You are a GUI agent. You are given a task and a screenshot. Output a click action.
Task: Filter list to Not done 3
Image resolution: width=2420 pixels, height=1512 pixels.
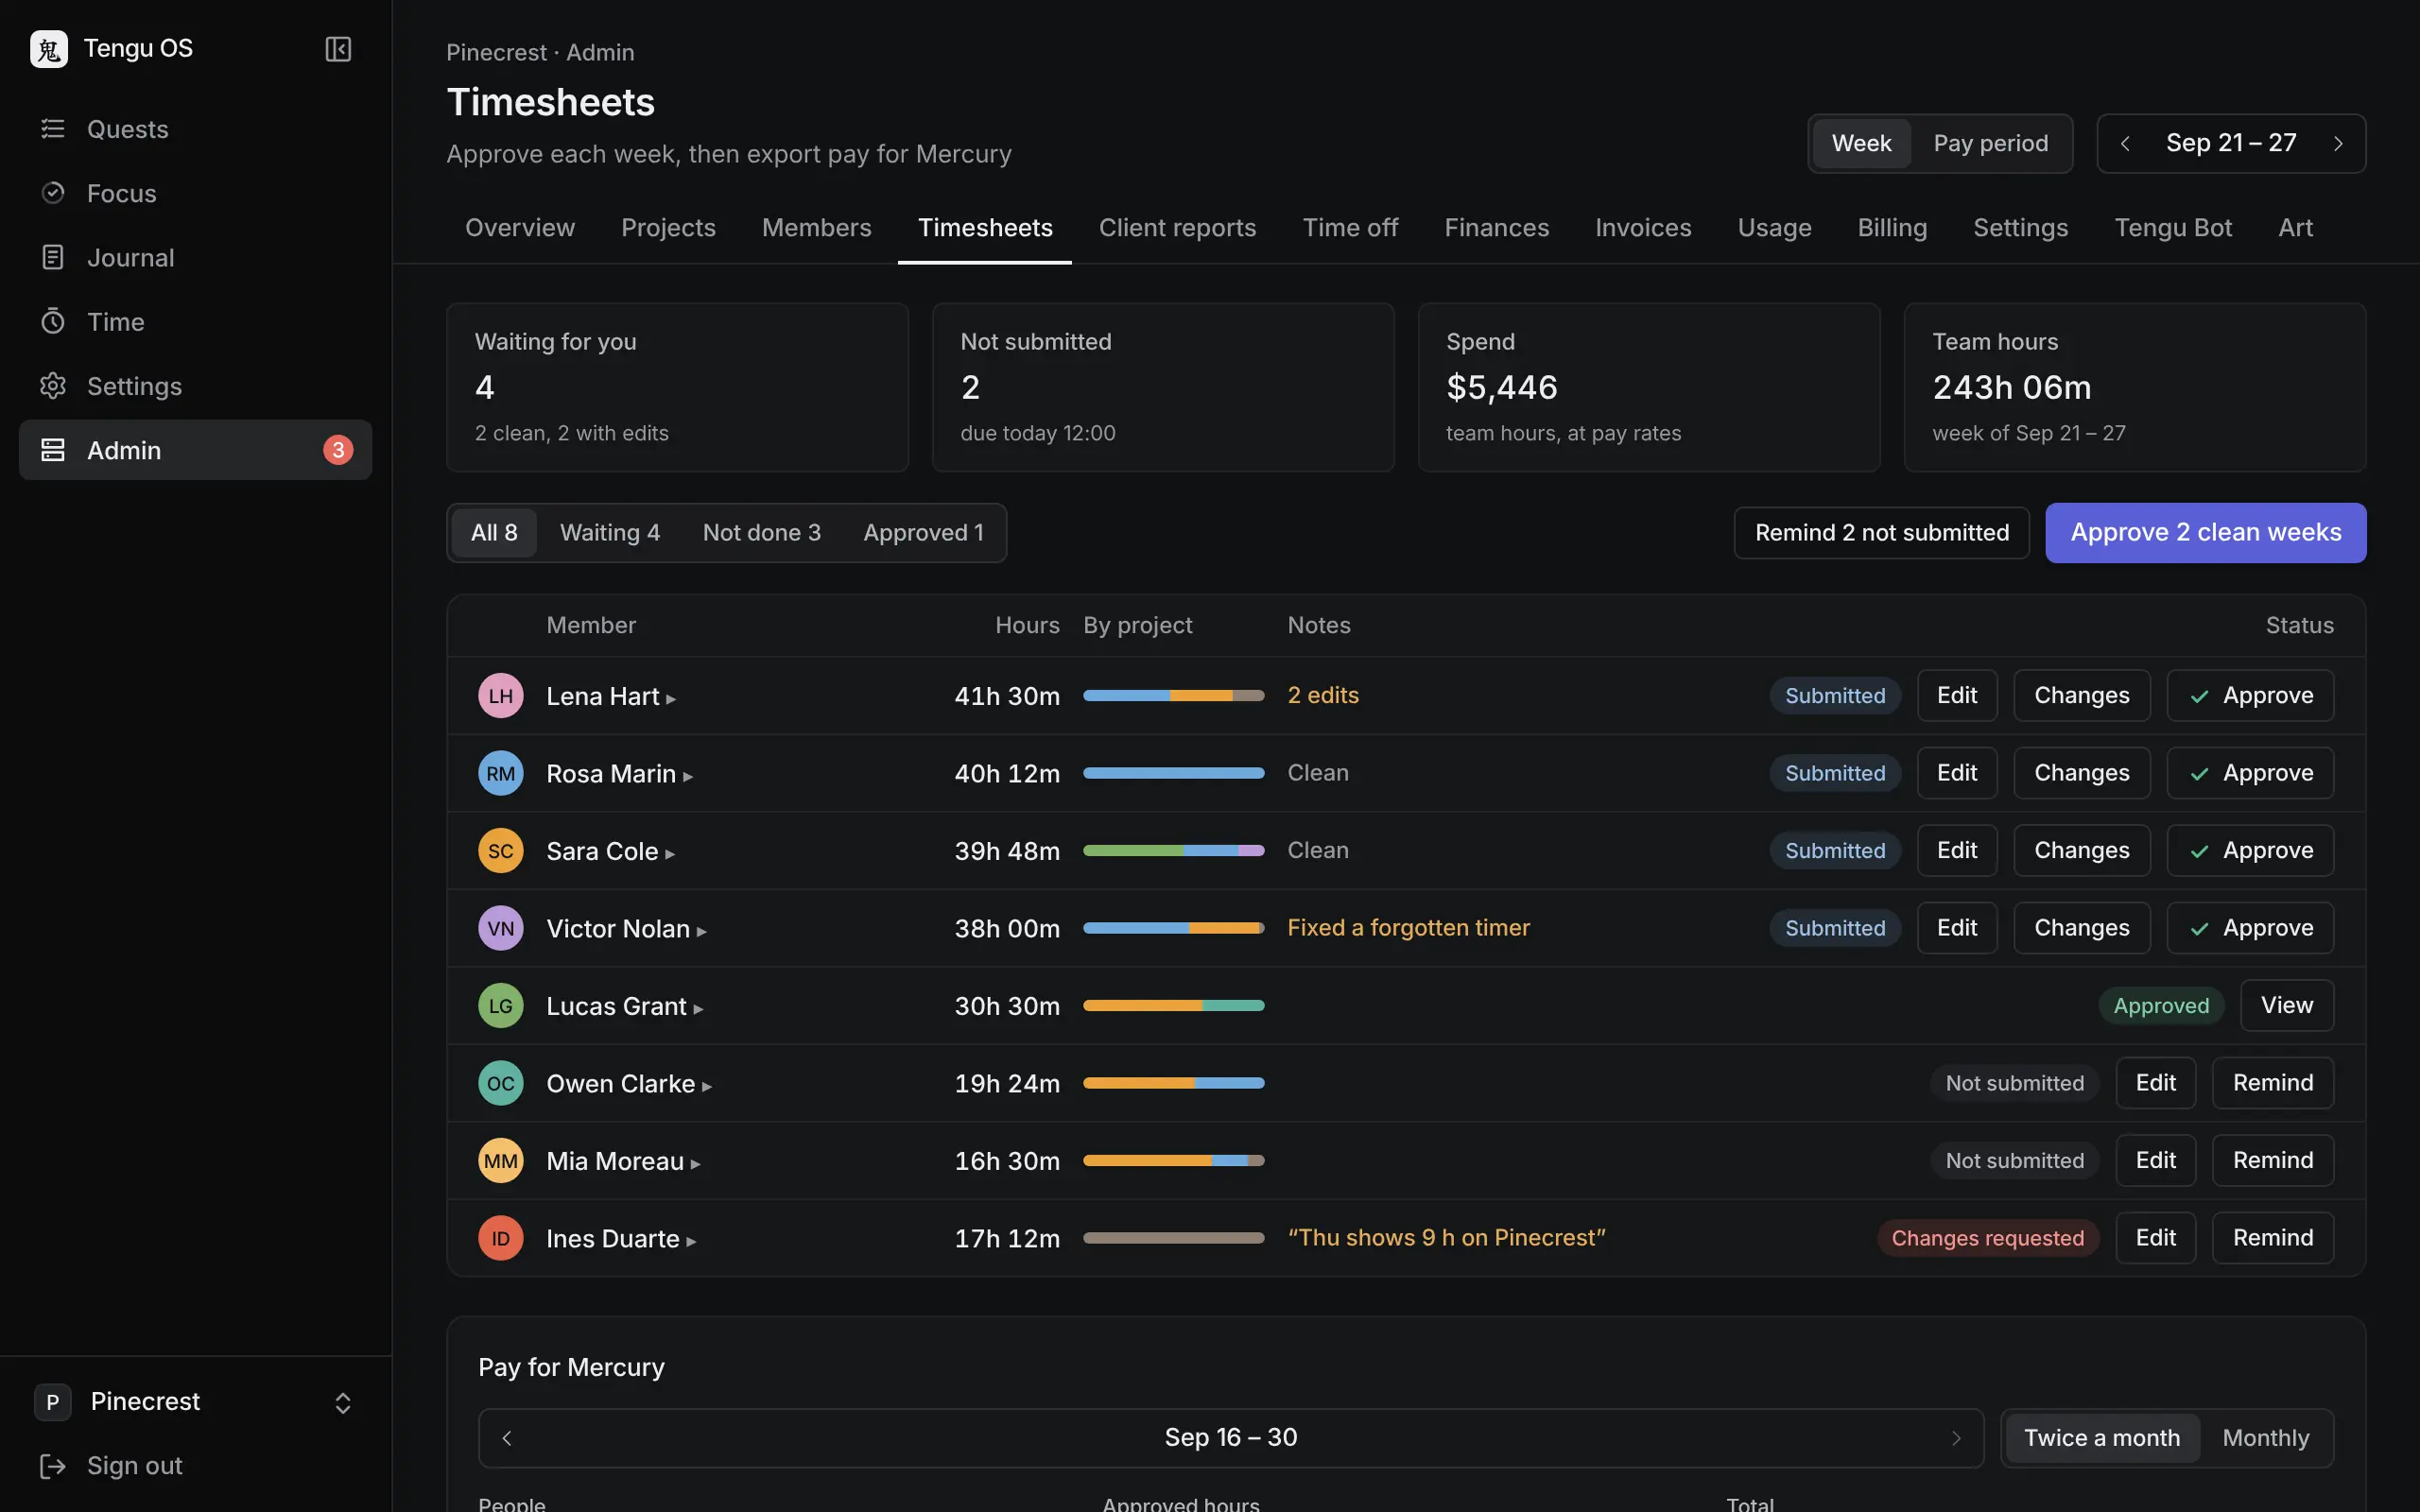point(761,533)
